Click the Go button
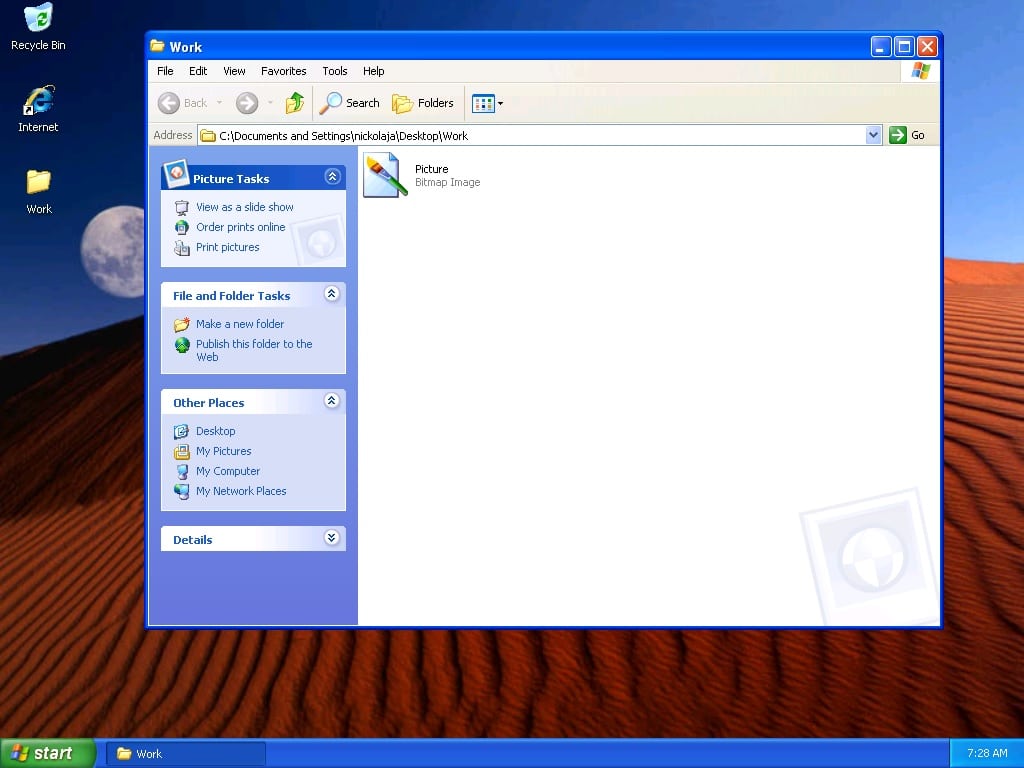This screenshot has height=768, width=1024. coord(908,134)
